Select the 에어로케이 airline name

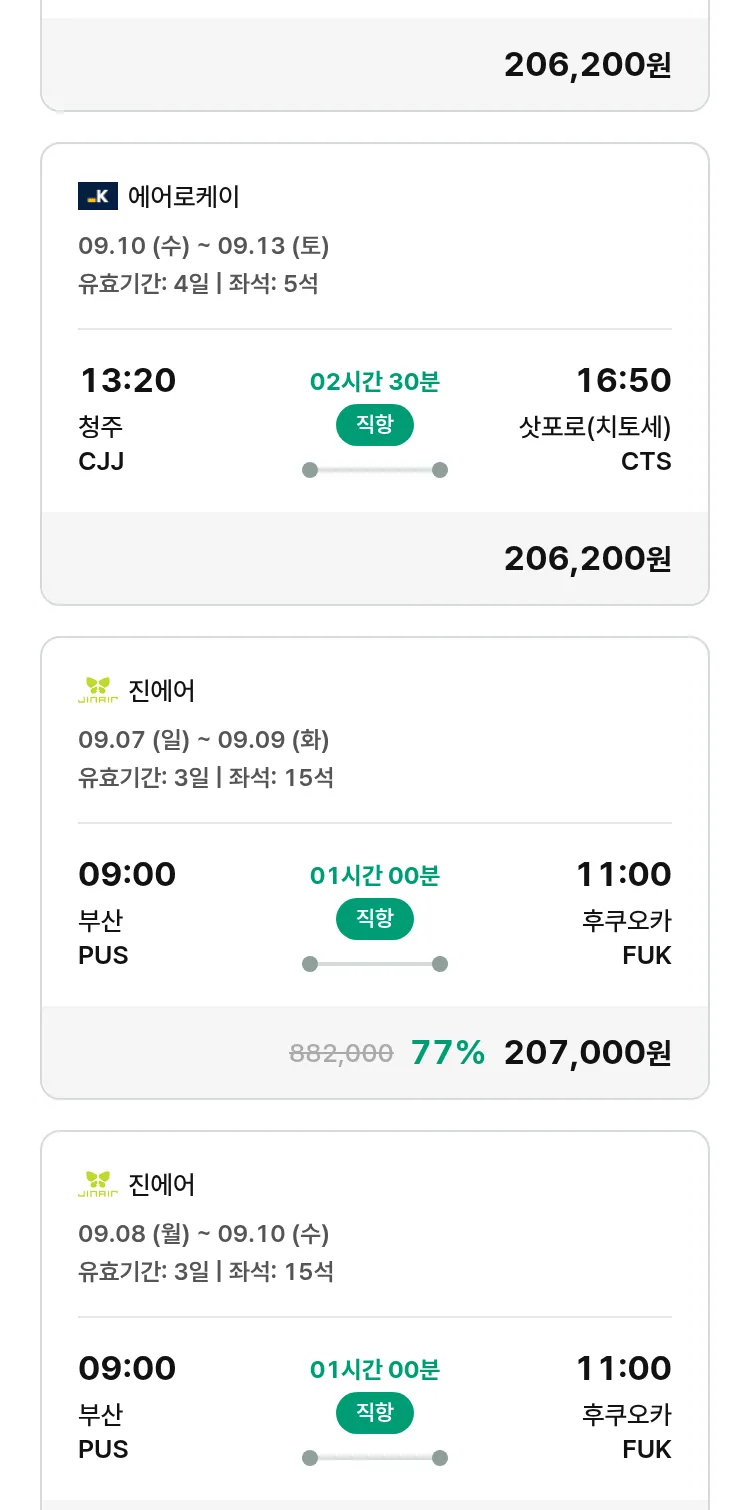pyautogui.click(x=184, y=196)
